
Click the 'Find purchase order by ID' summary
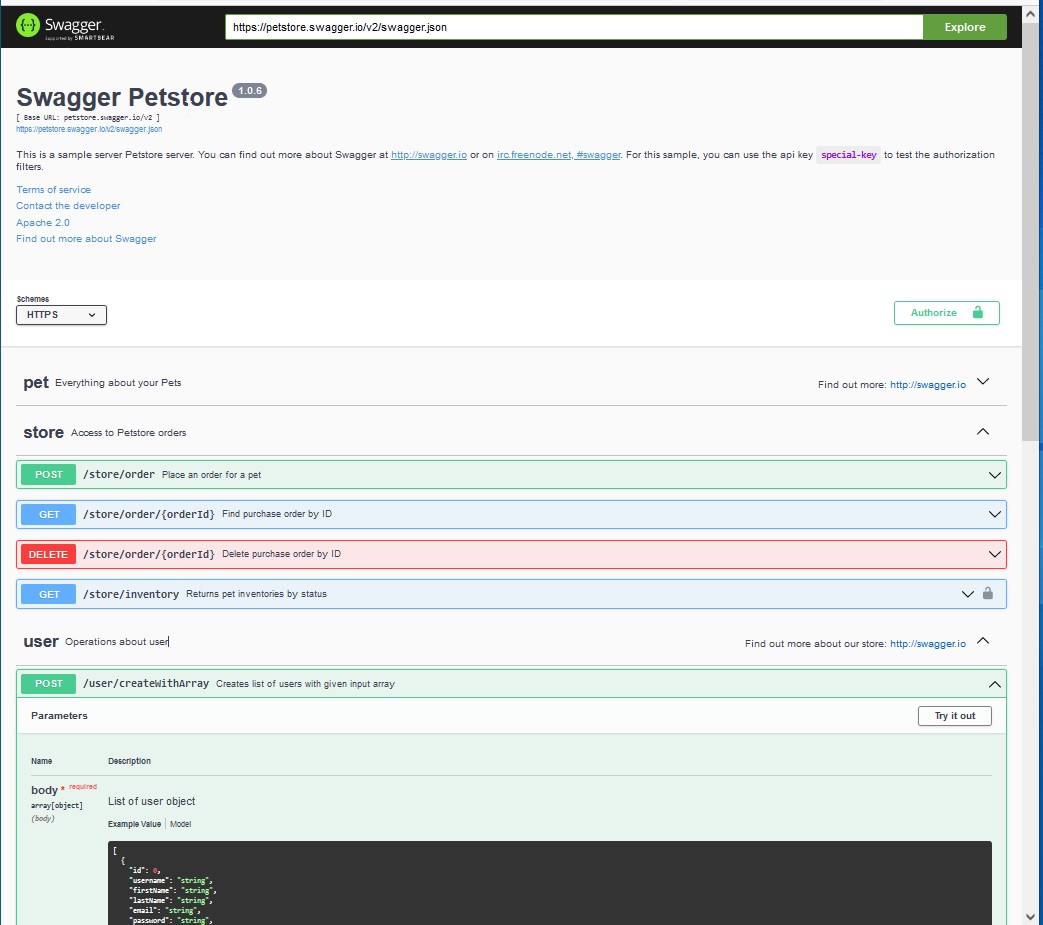[x=277, y=514]
